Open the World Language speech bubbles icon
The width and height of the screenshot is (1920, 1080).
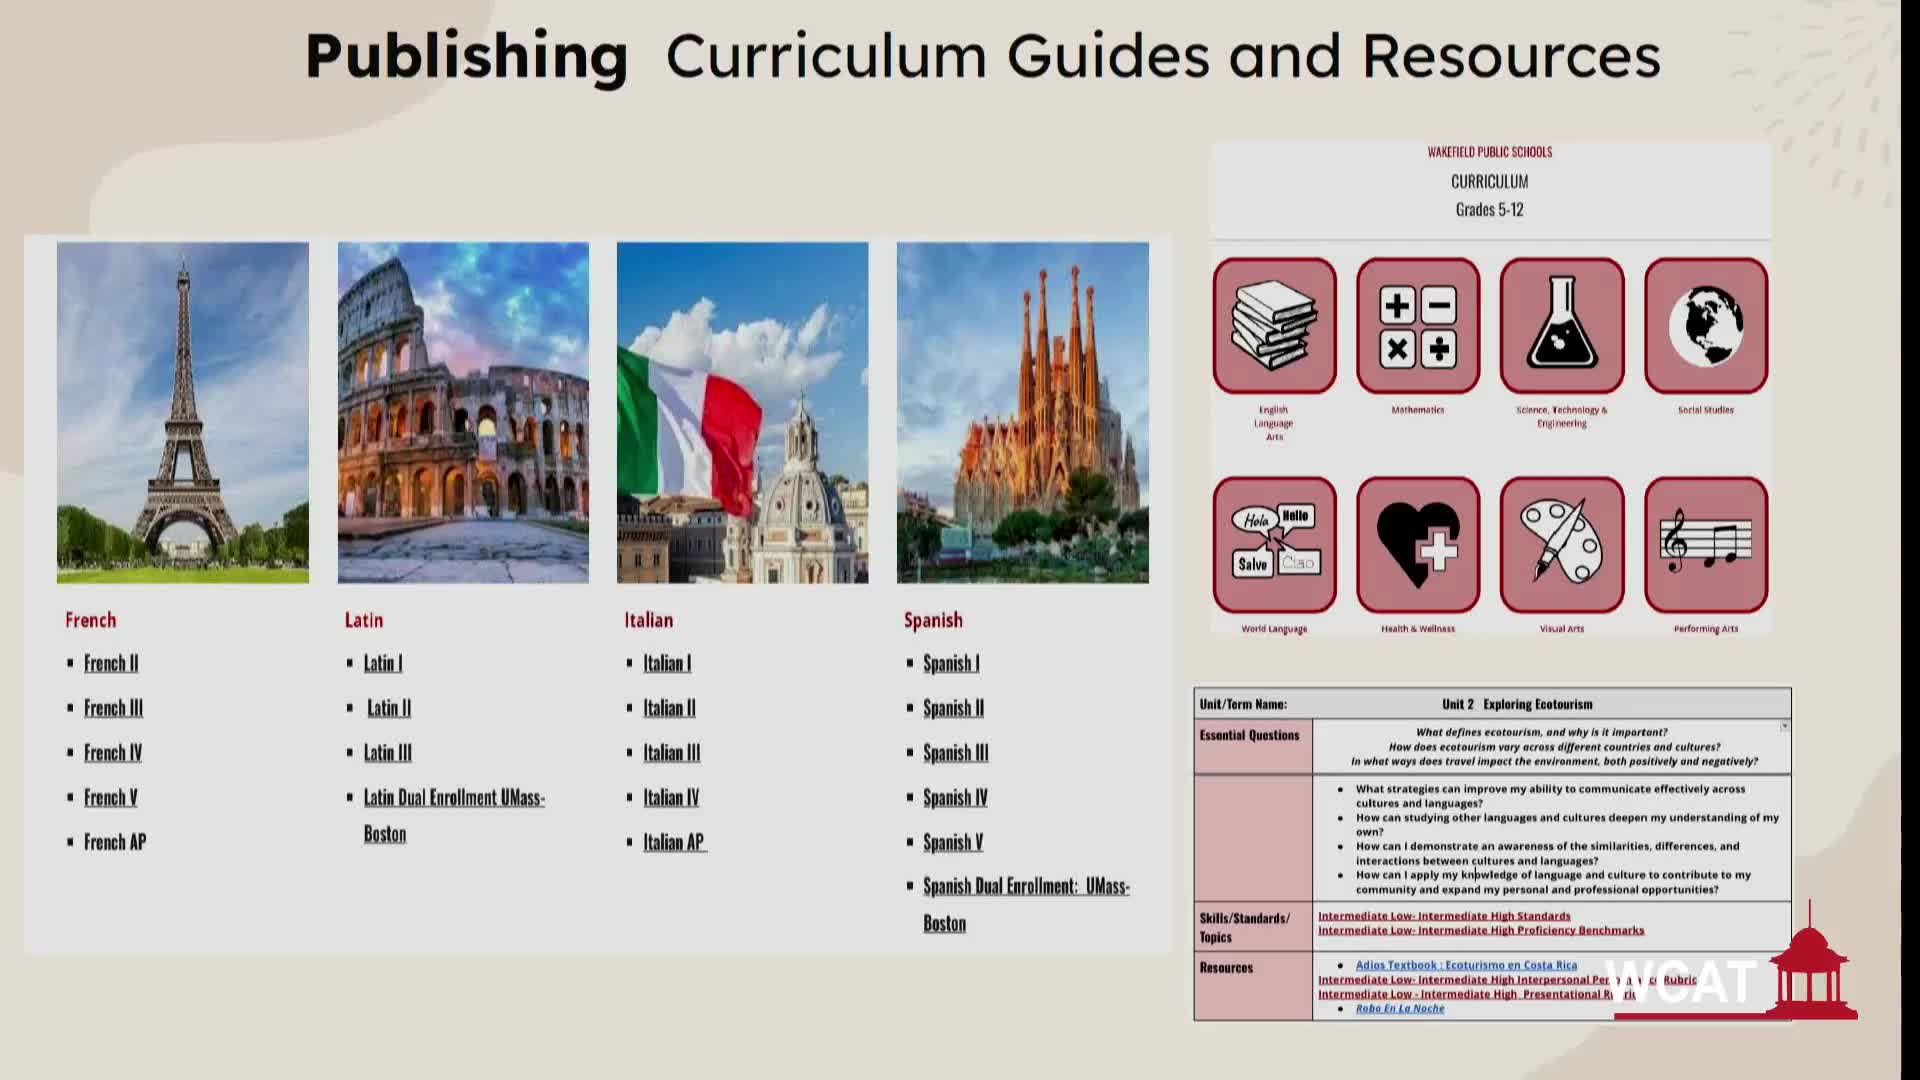coord(1274,544)
